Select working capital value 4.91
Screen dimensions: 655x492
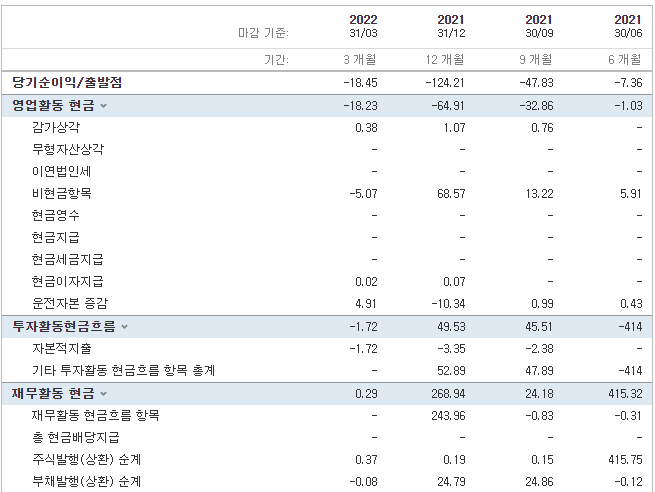[x=366, y=304]
